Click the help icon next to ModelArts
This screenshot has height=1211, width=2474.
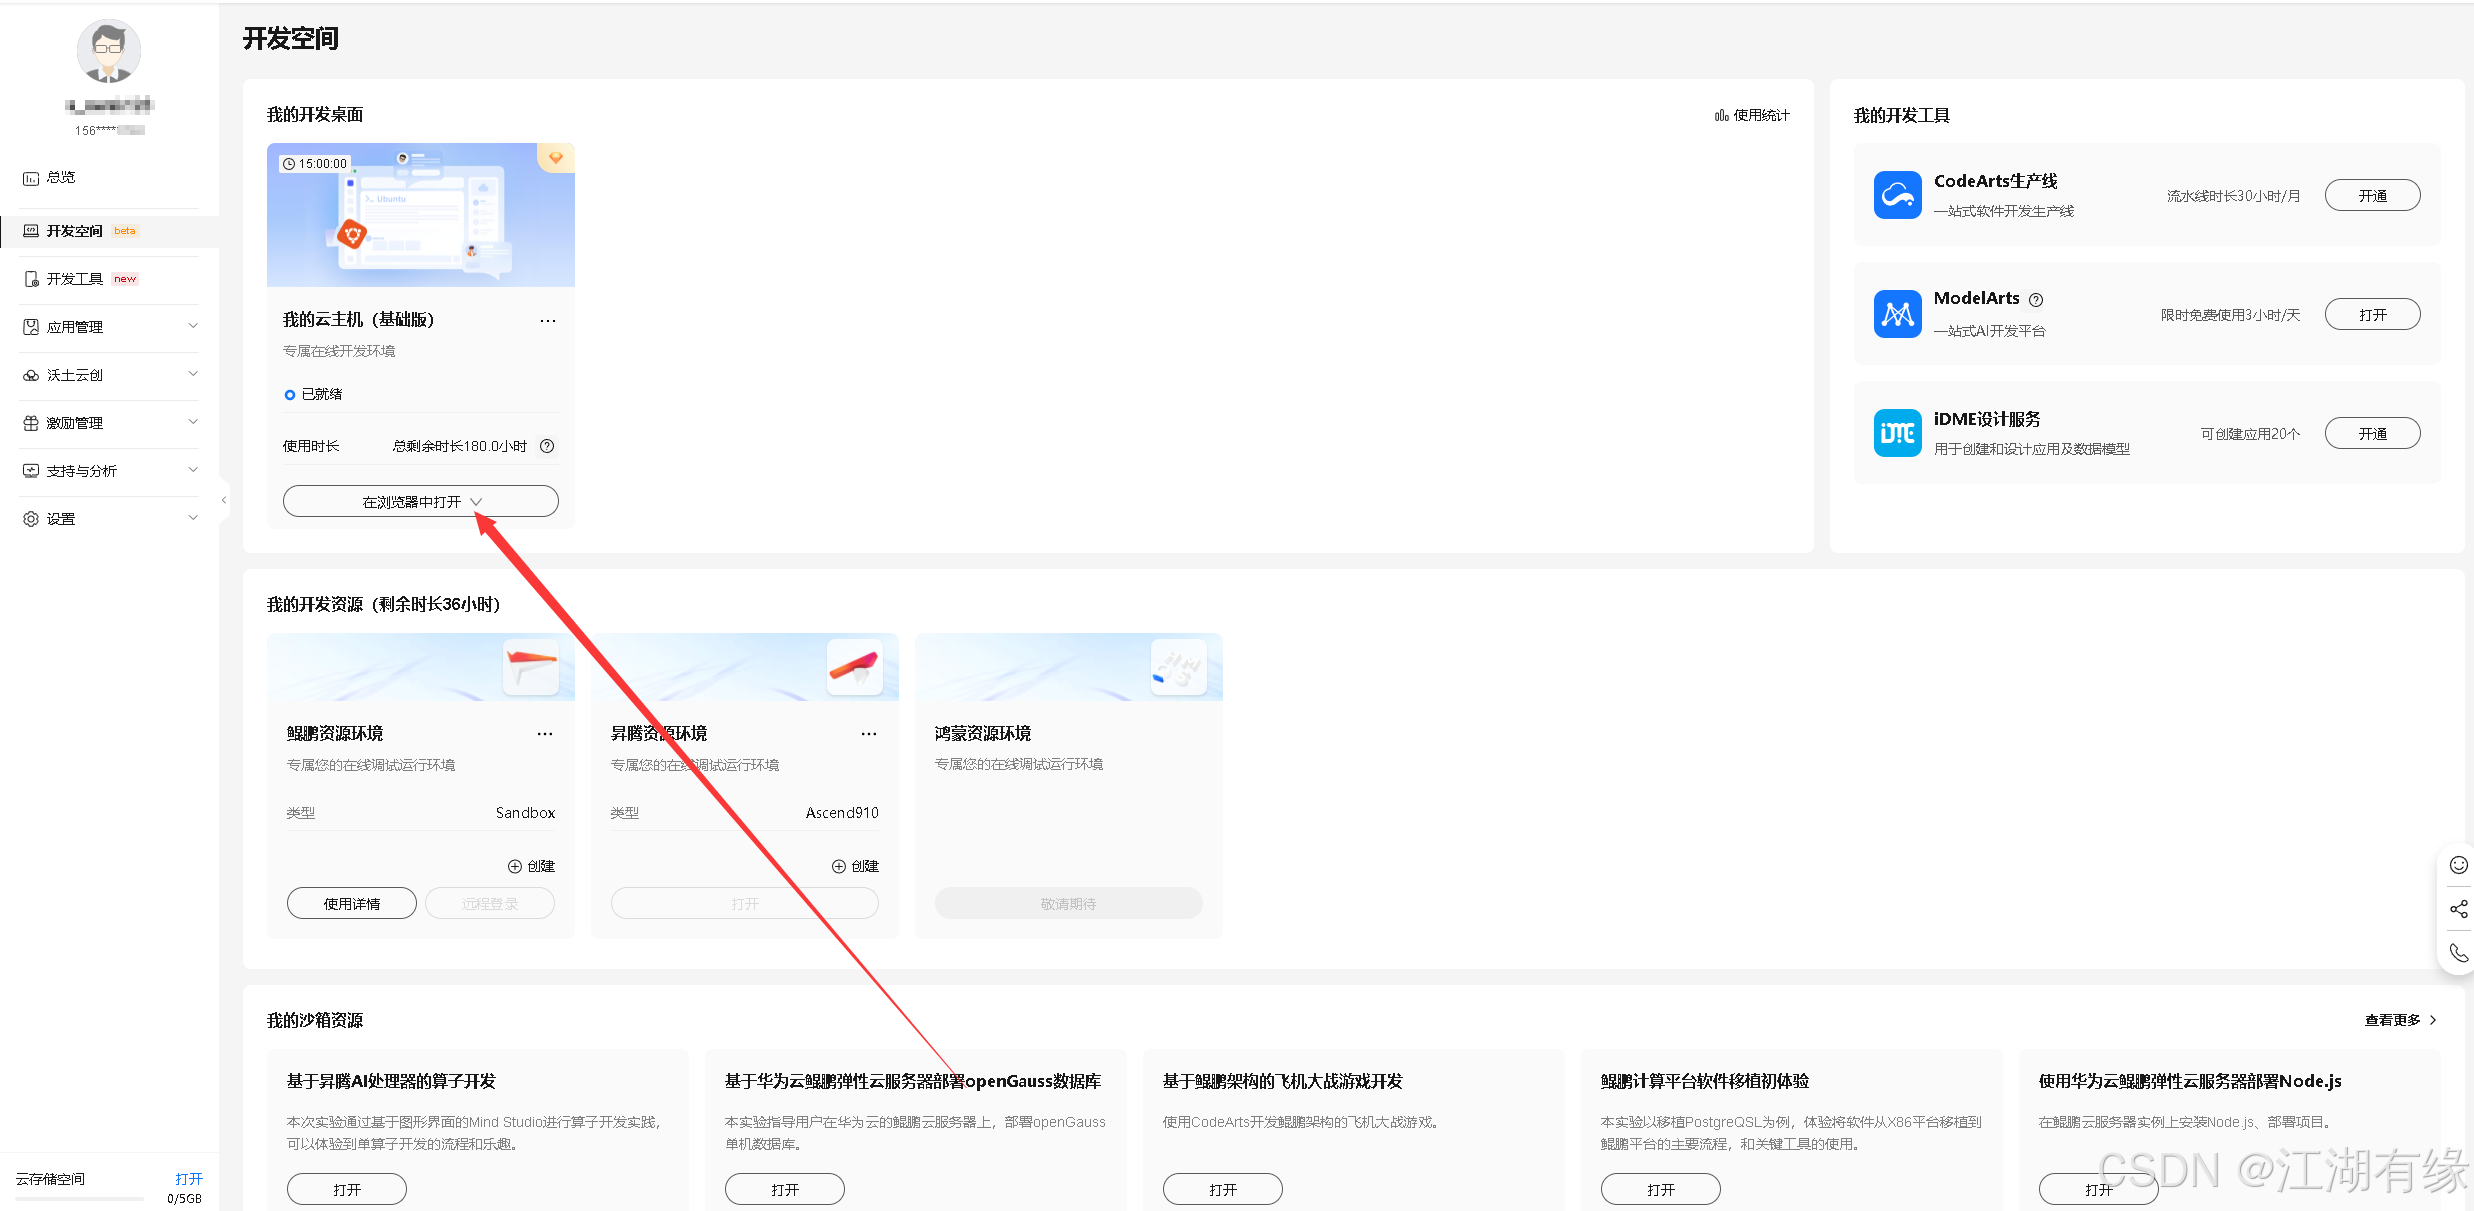coord(2036,299)
